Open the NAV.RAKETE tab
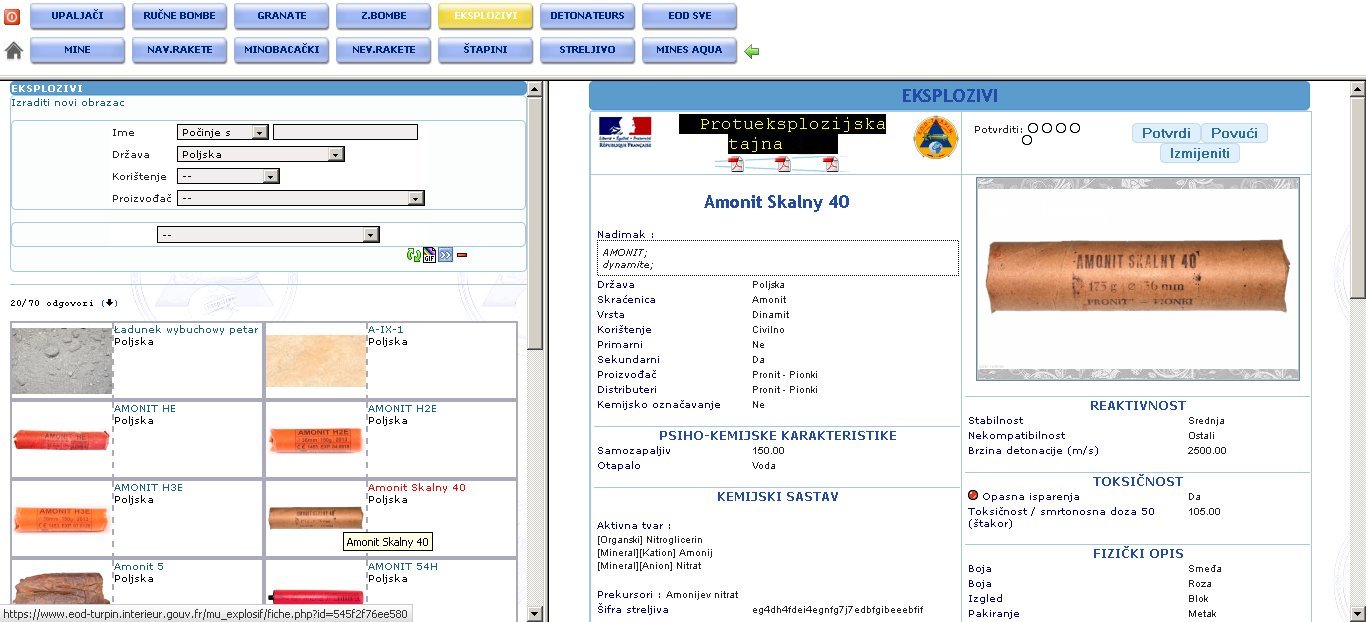This screenshot has width=1366, height=622. pos(180,50)
